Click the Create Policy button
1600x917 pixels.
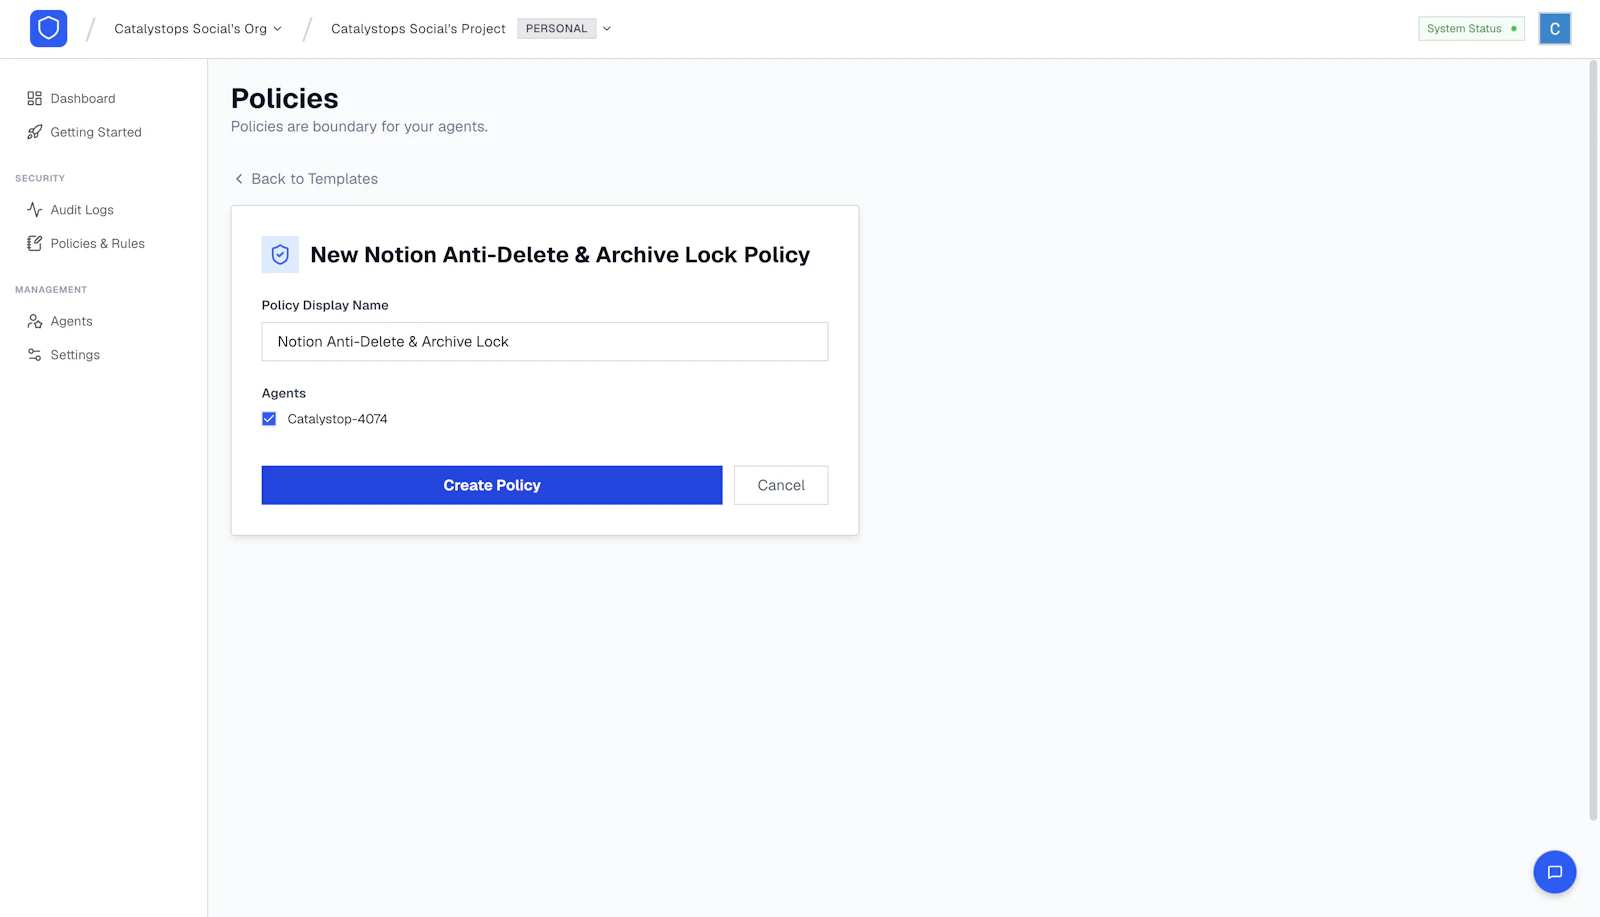click(x=492, y=485)
